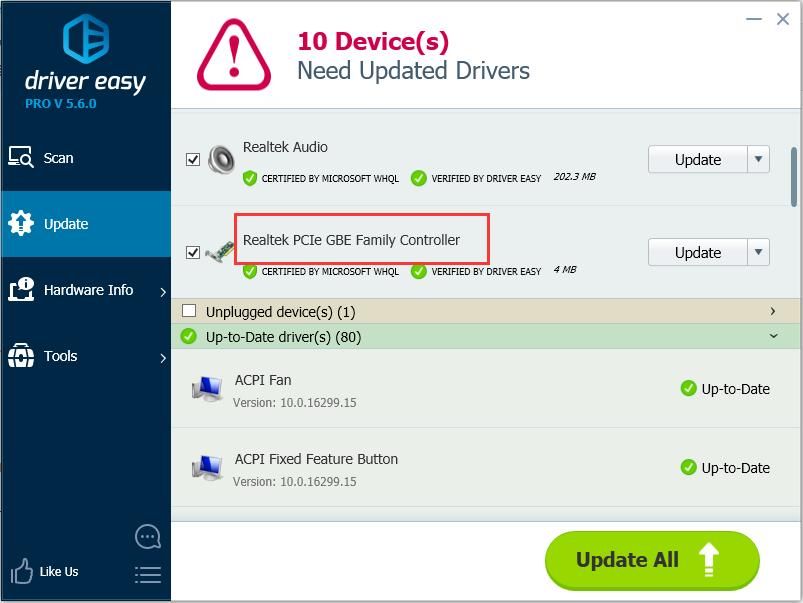Open the feedback chat bubble icon
This screenshot has height=603, width=803.
147,537
